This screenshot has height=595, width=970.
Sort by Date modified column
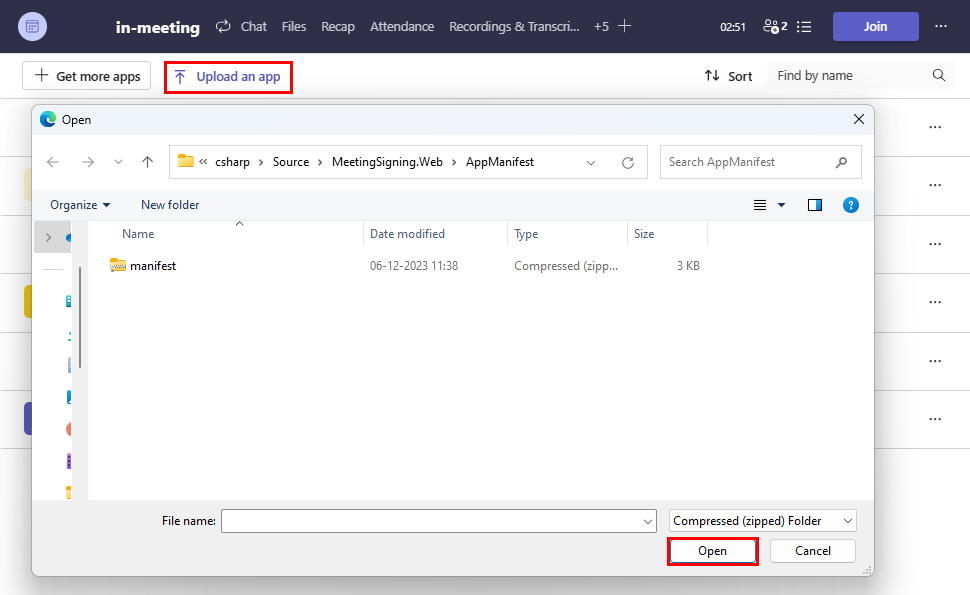pos(407,234)
